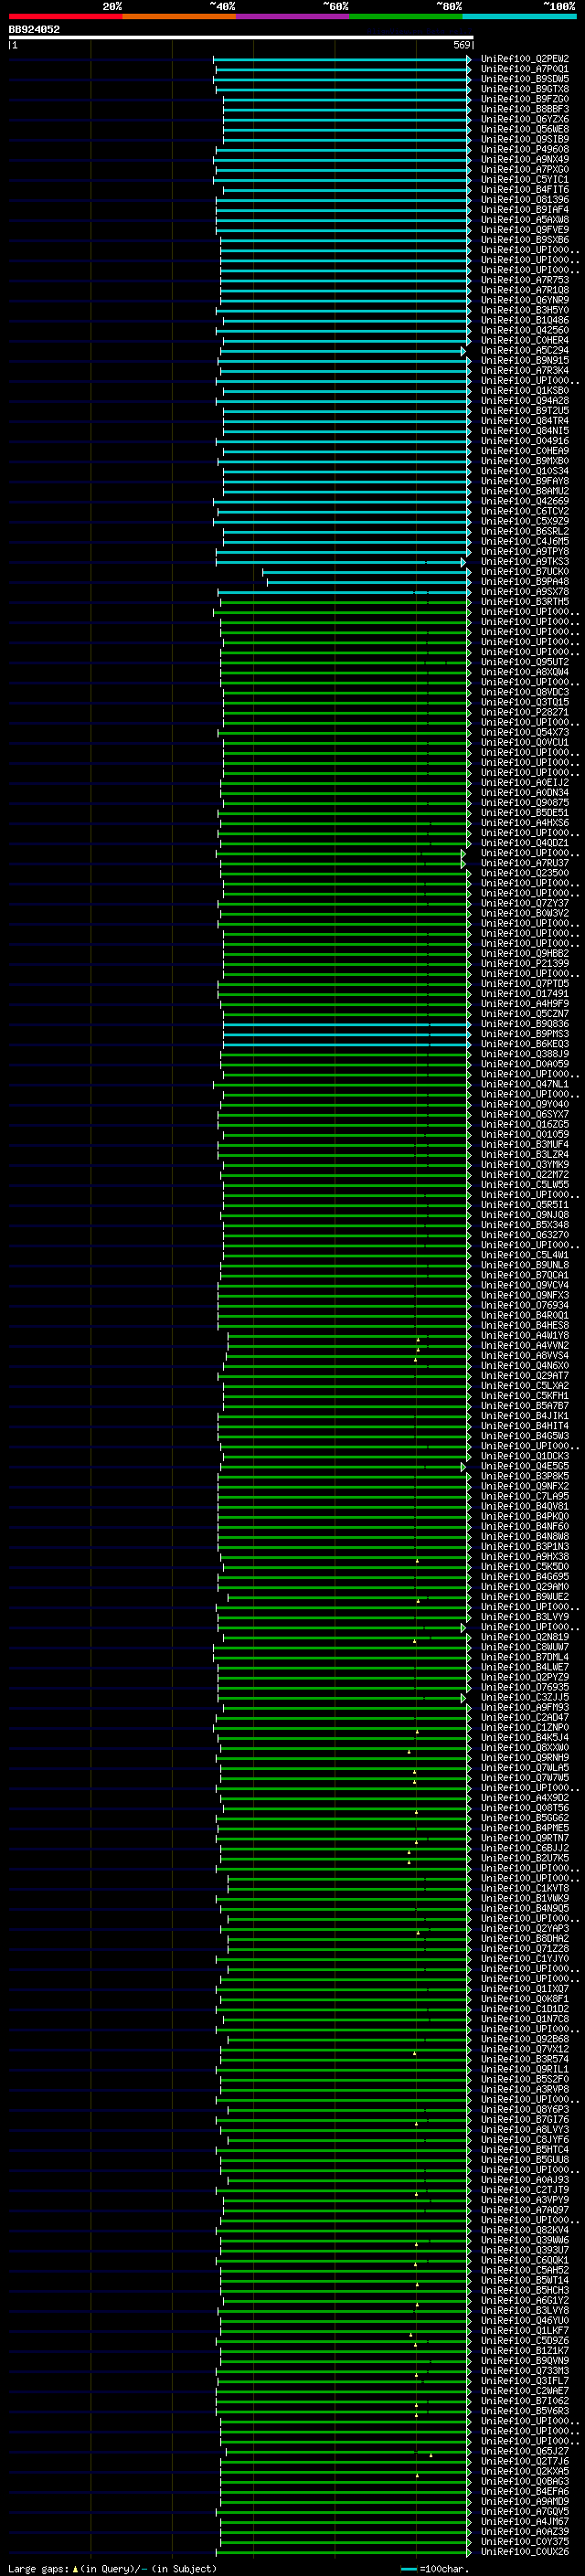Select the UniRef100_A9TKS3 label

coord(524,562)
